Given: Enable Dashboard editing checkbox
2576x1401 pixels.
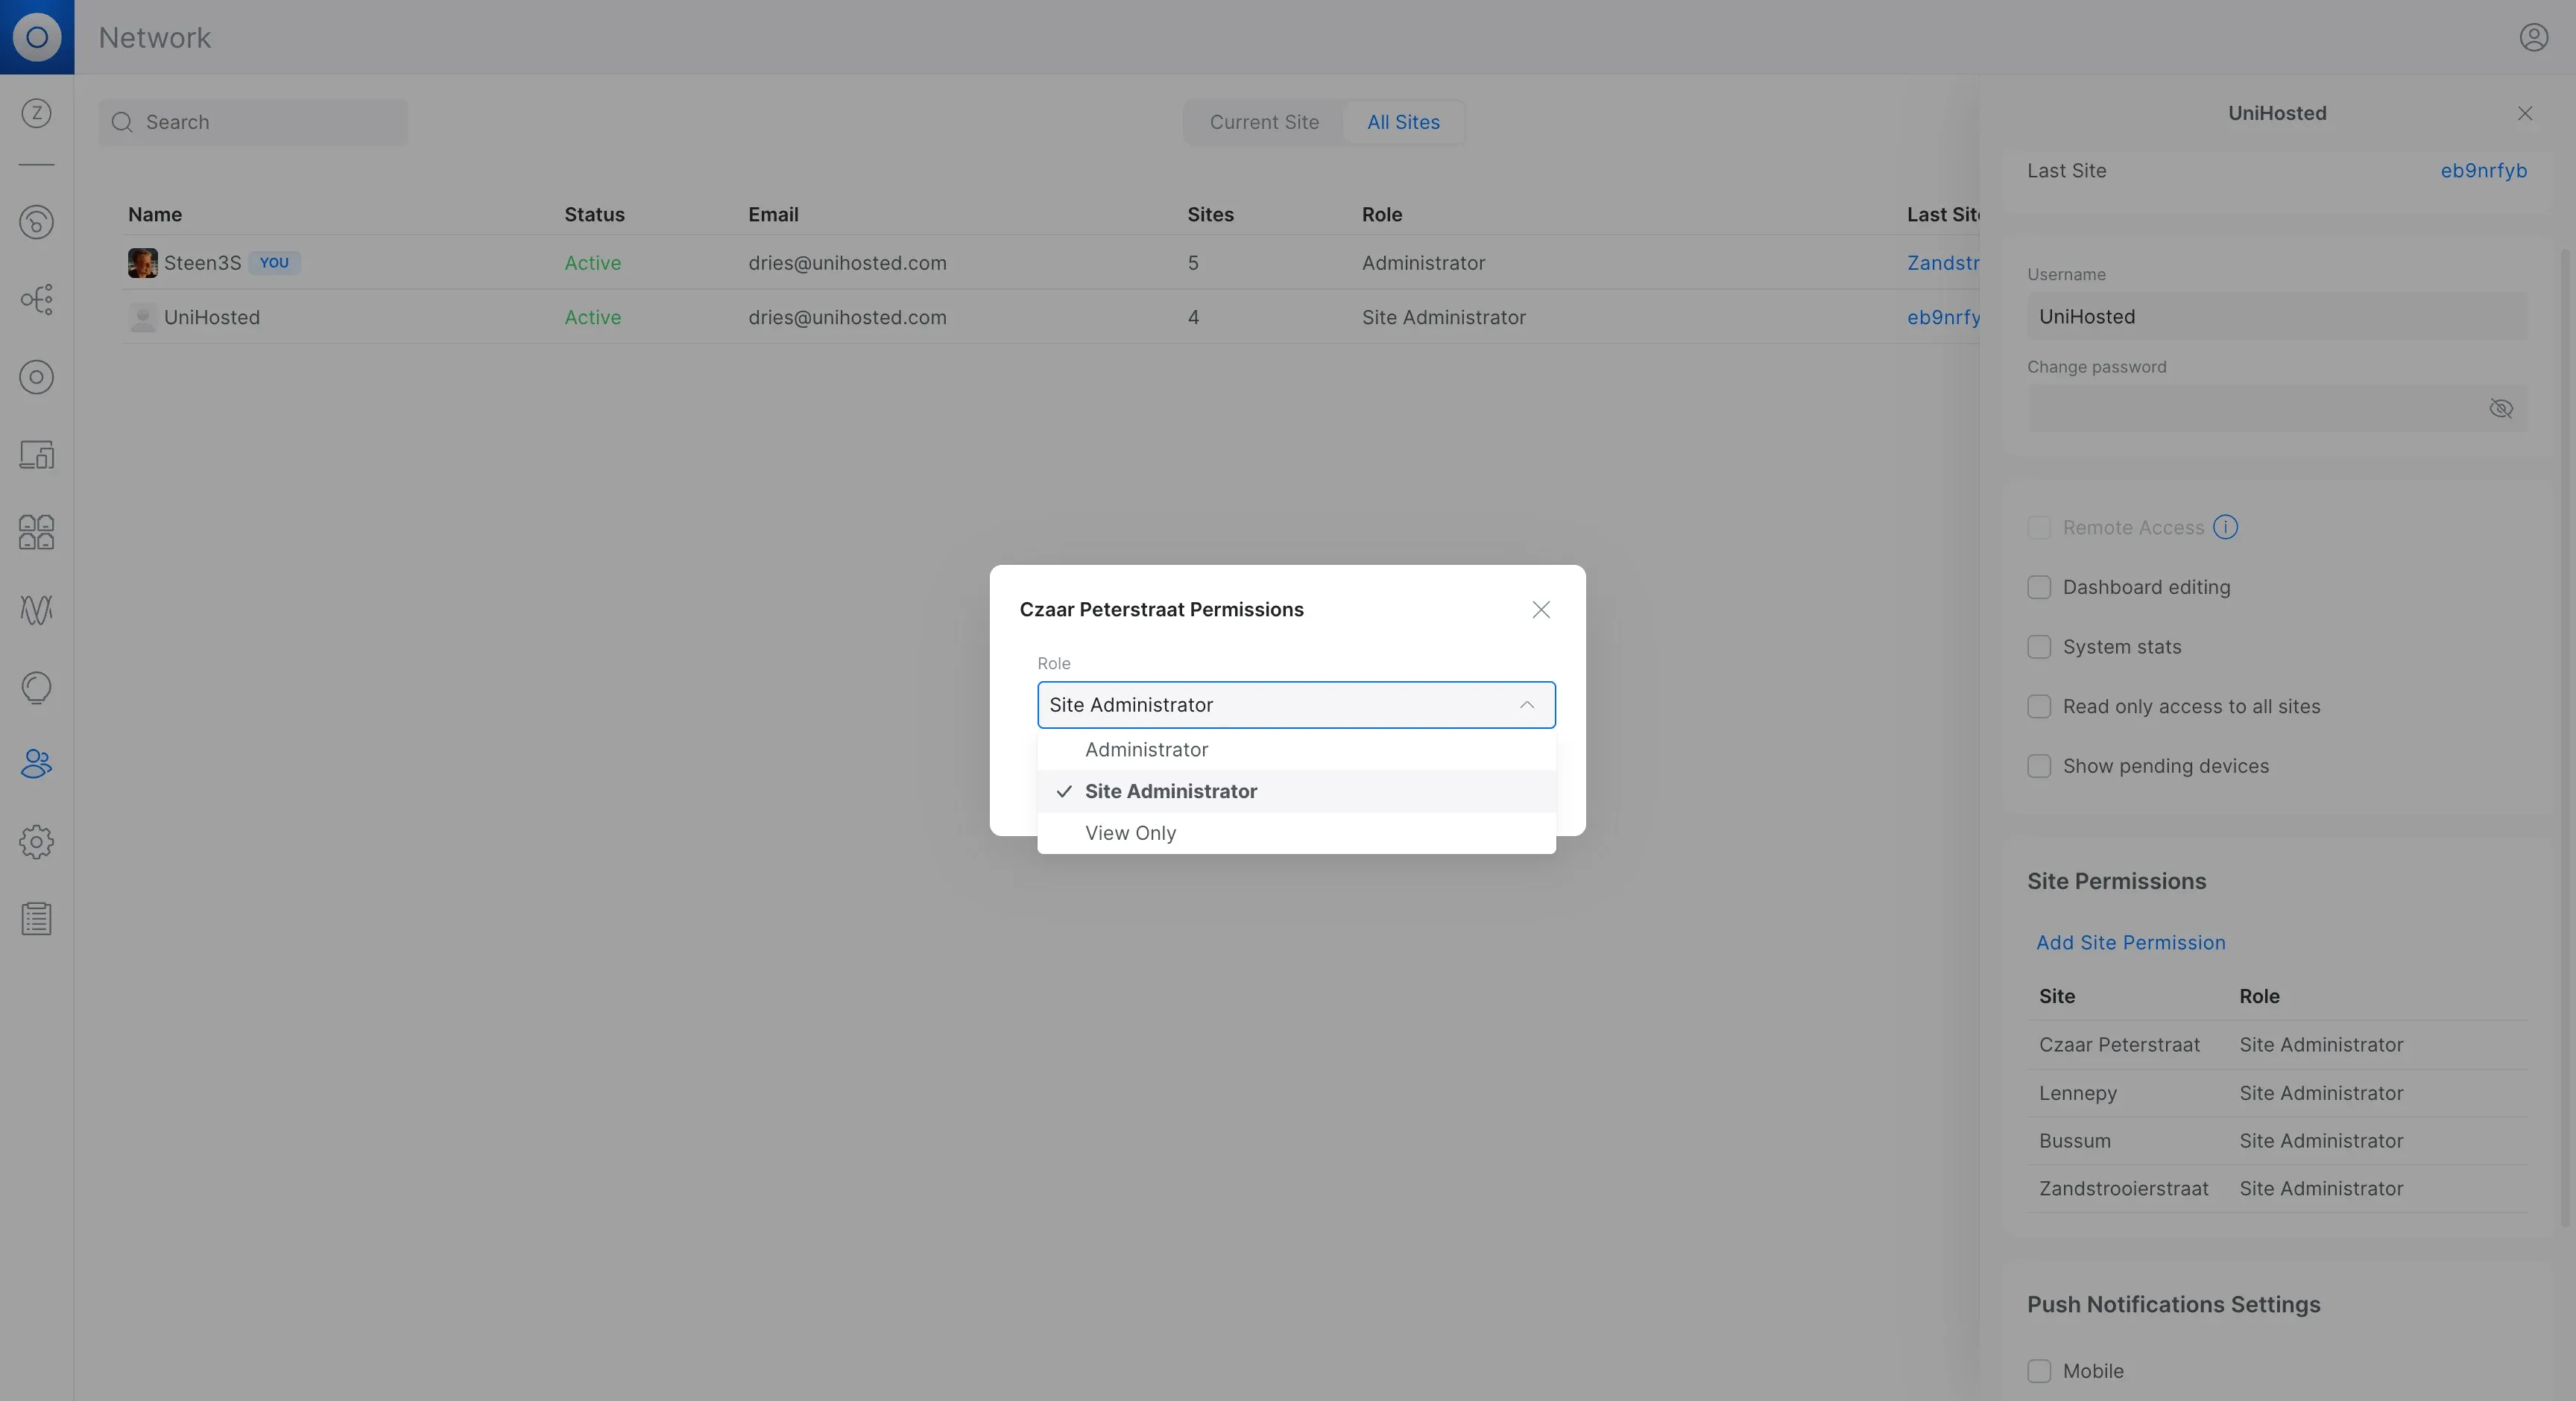Looking at the screenshot, I should coord(2039,587).
